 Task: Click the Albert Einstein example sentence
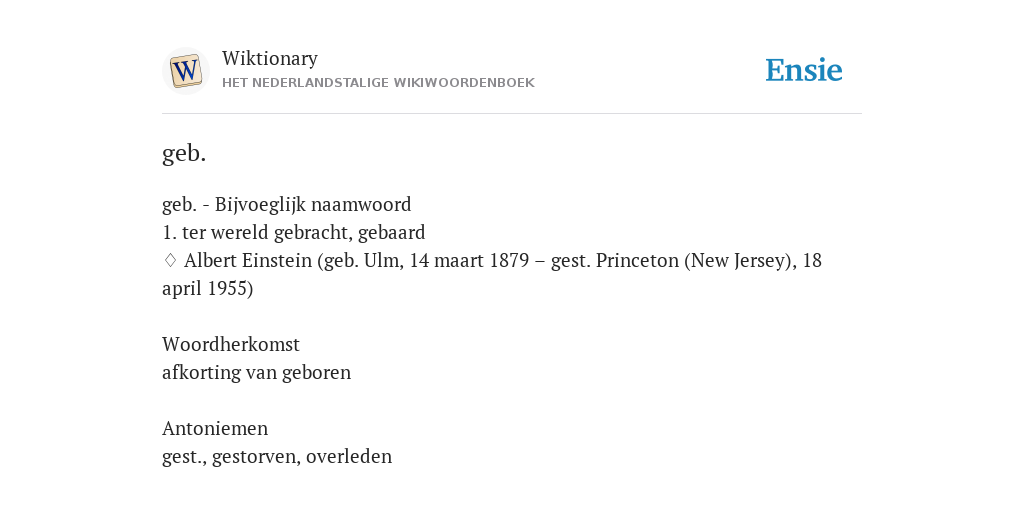492,274
